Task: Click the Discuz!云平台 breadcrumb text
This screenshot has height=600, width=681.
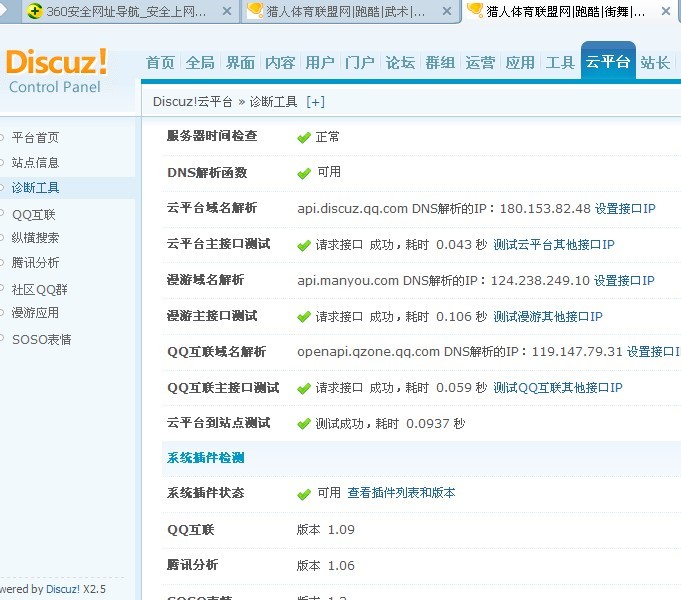Action: click(x=193, y=102)
